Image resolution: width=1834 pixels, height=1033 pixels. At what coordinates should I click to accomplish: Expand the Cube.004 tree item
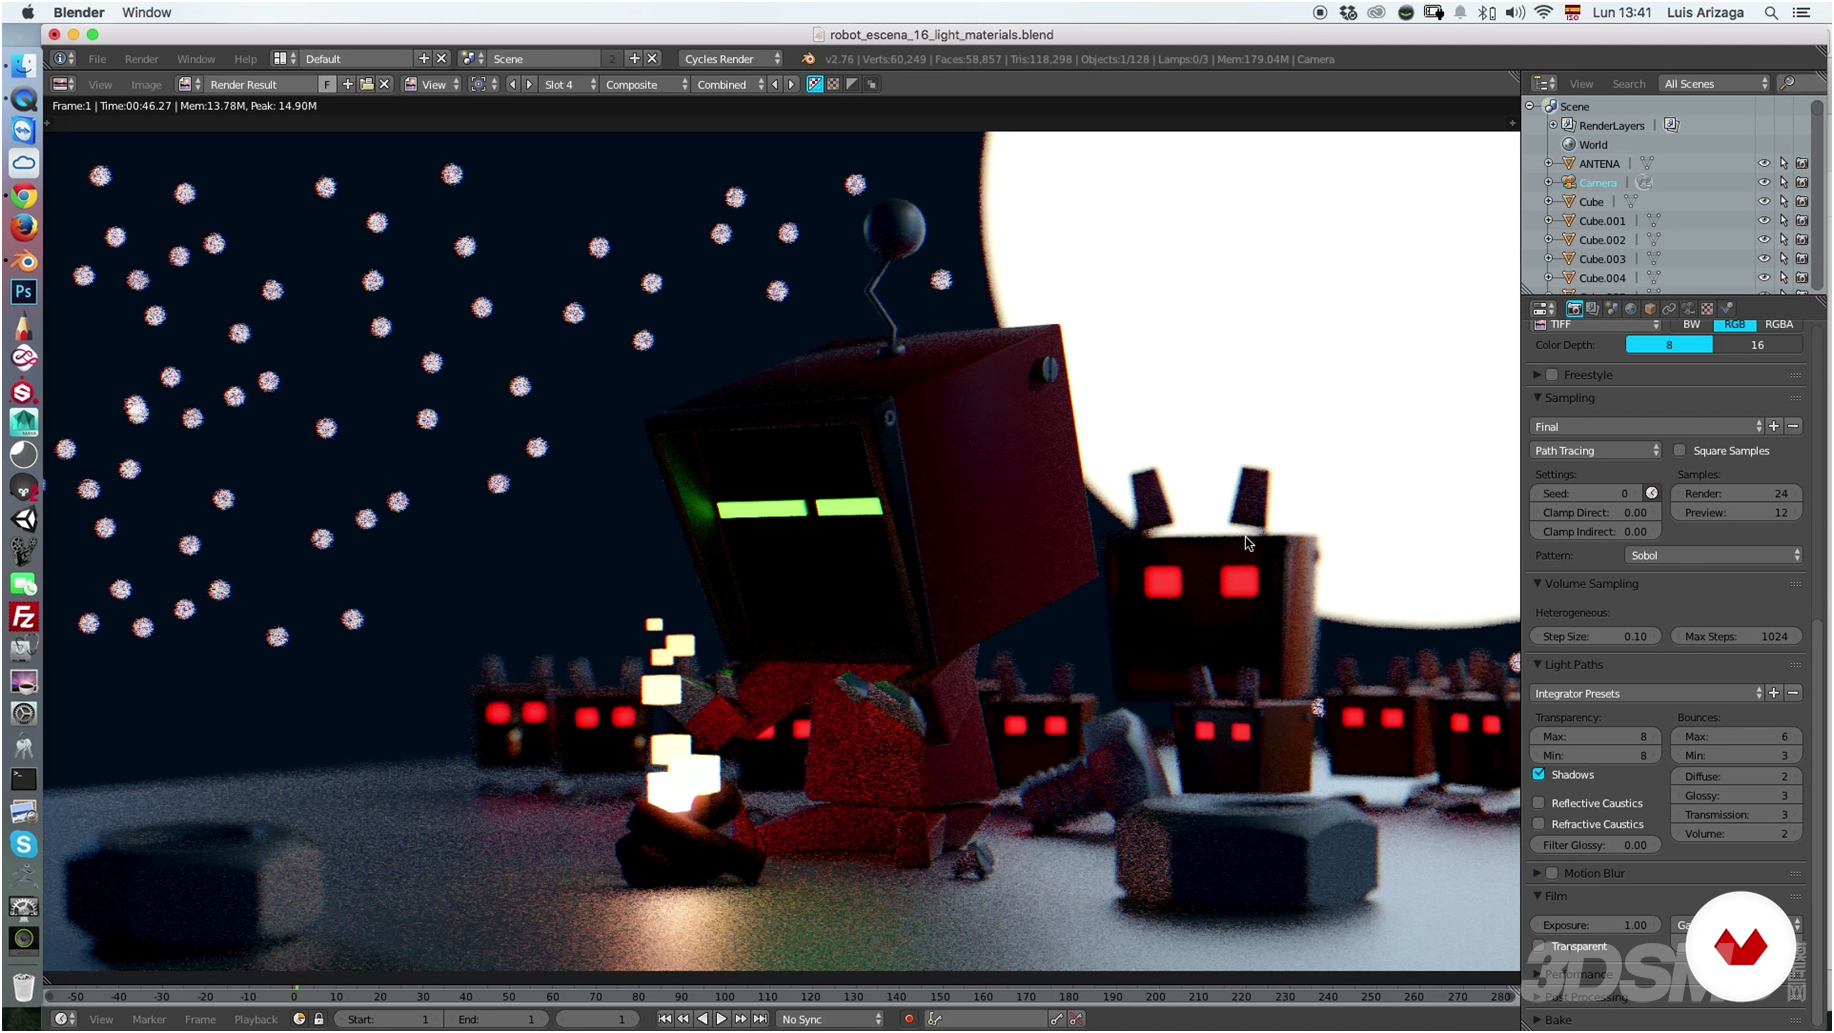tap(1549, 278)
